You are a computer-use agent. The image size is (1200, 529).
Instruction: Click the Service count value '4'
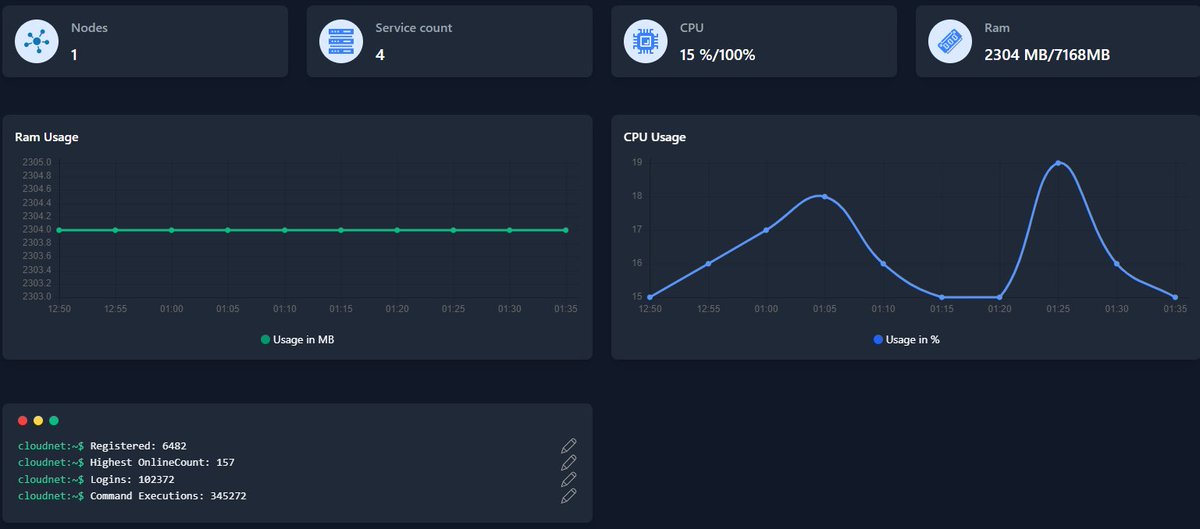click(380, 55)
